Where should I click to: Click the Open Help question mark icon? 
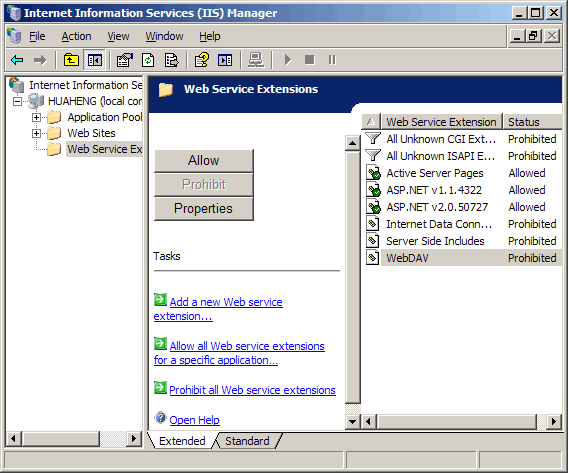point(160,418)
